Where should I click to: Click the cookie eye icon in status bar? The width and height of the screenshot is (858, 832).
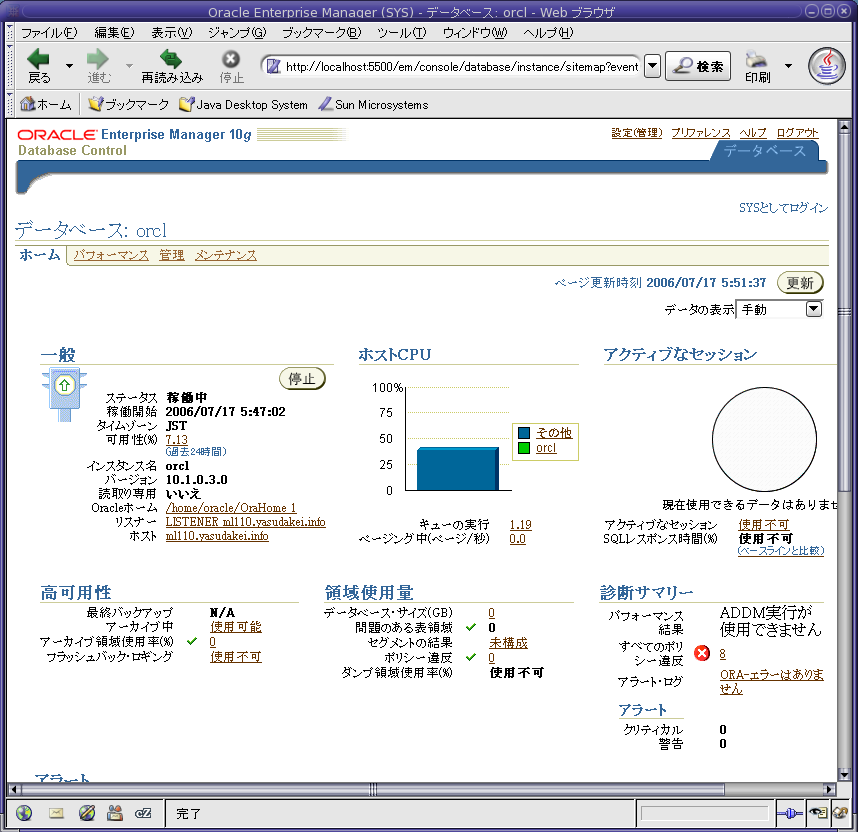(x=819, y=813)
